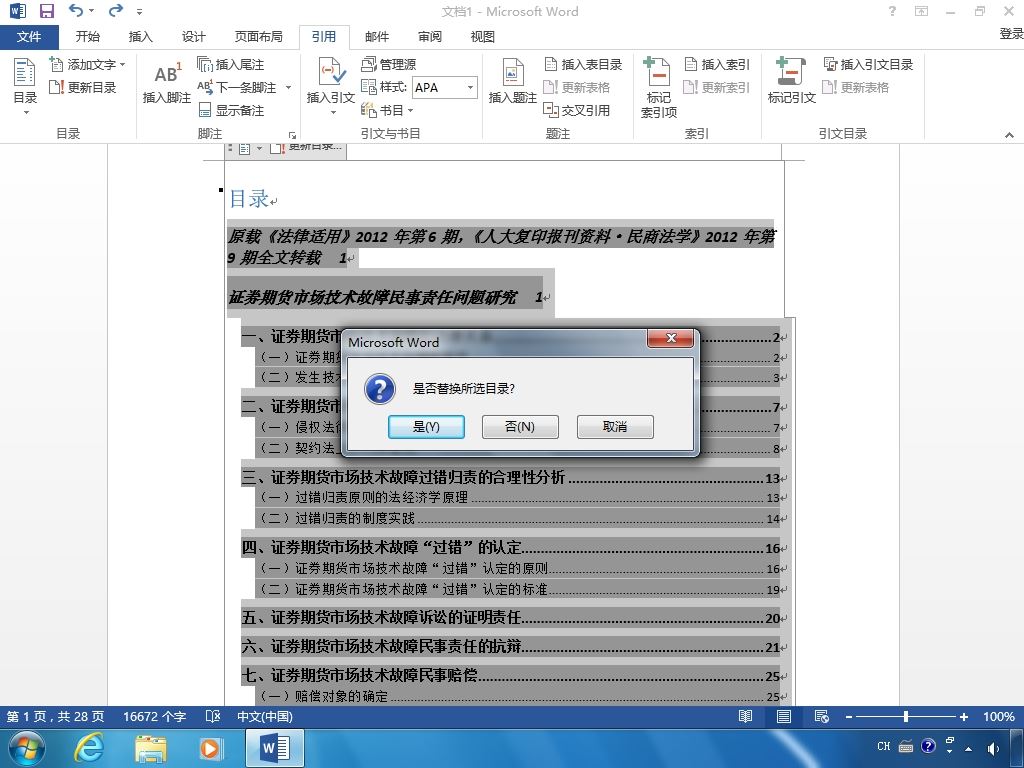
Task: Click the proofing icon in status bar
Action: 213,716
